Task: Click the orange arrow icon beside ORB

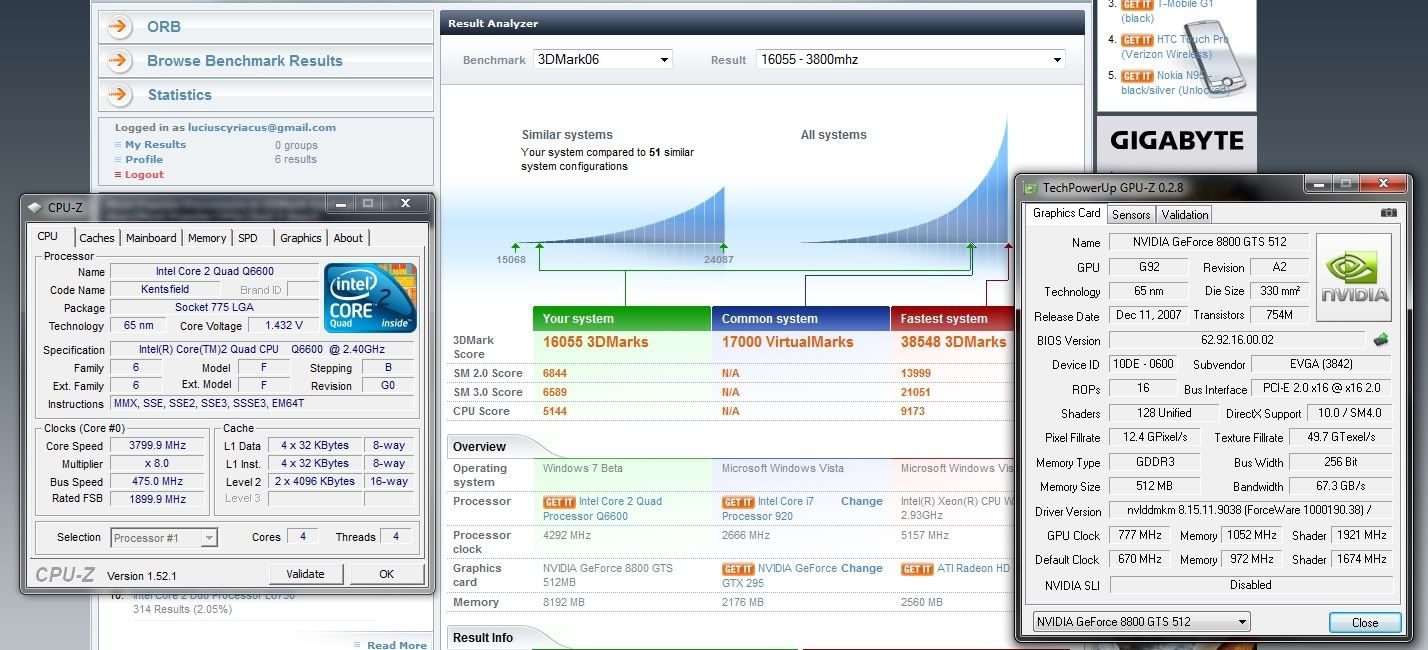Action: click(119, 27)
